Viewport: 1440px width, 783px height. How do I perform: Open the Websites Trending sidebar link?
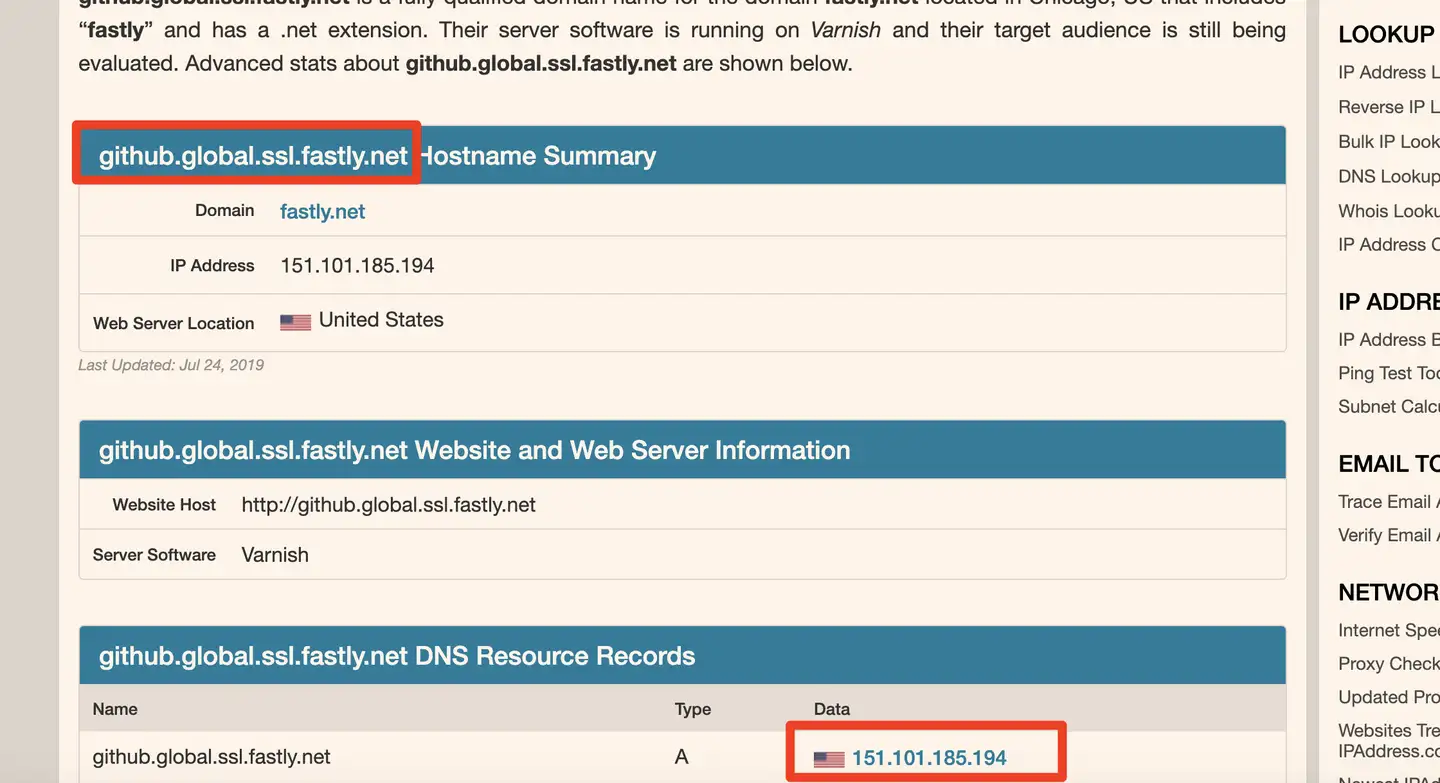(x=1388, y=741)
